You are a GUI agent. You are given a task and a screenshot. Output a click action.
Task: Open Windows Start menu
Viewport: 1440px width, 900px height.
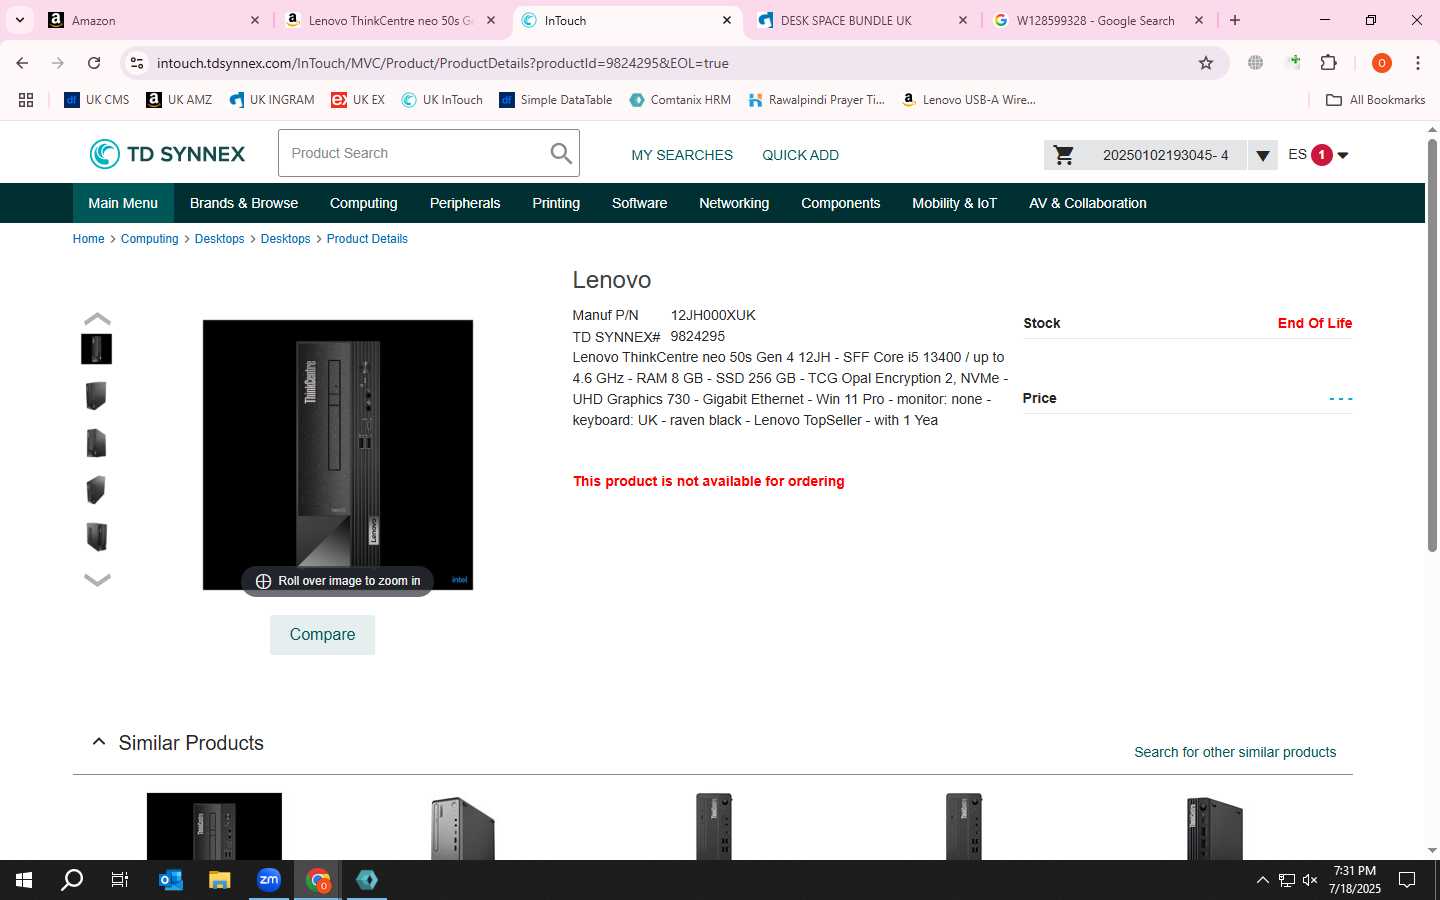(x=24, y=880)
